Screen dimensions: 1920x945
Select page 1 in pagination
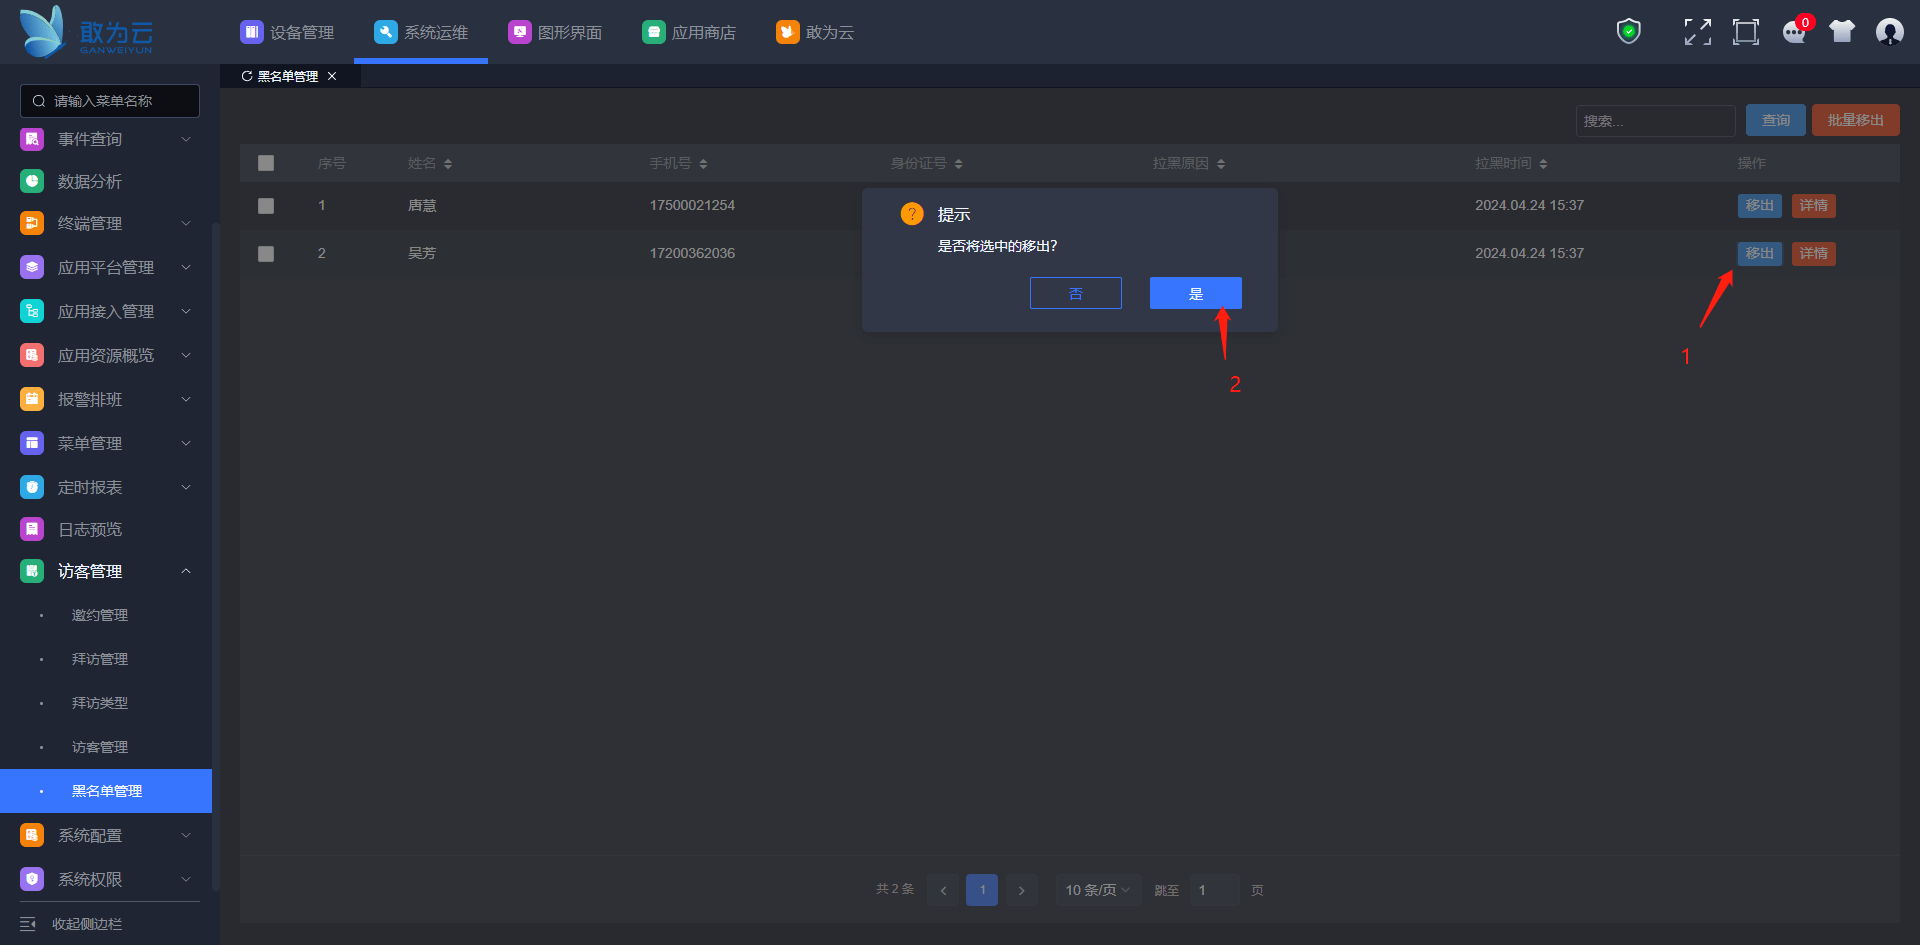(x=982, y=890)
